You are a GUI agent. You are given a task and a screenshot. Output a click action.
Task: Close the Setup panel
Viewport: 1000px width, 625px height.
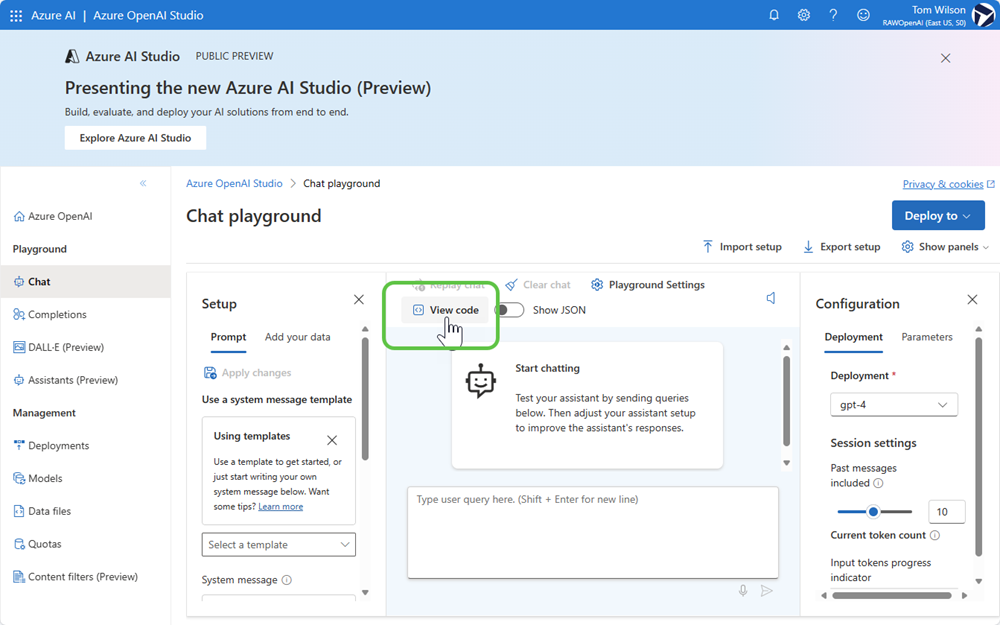(x=358, y=300)
